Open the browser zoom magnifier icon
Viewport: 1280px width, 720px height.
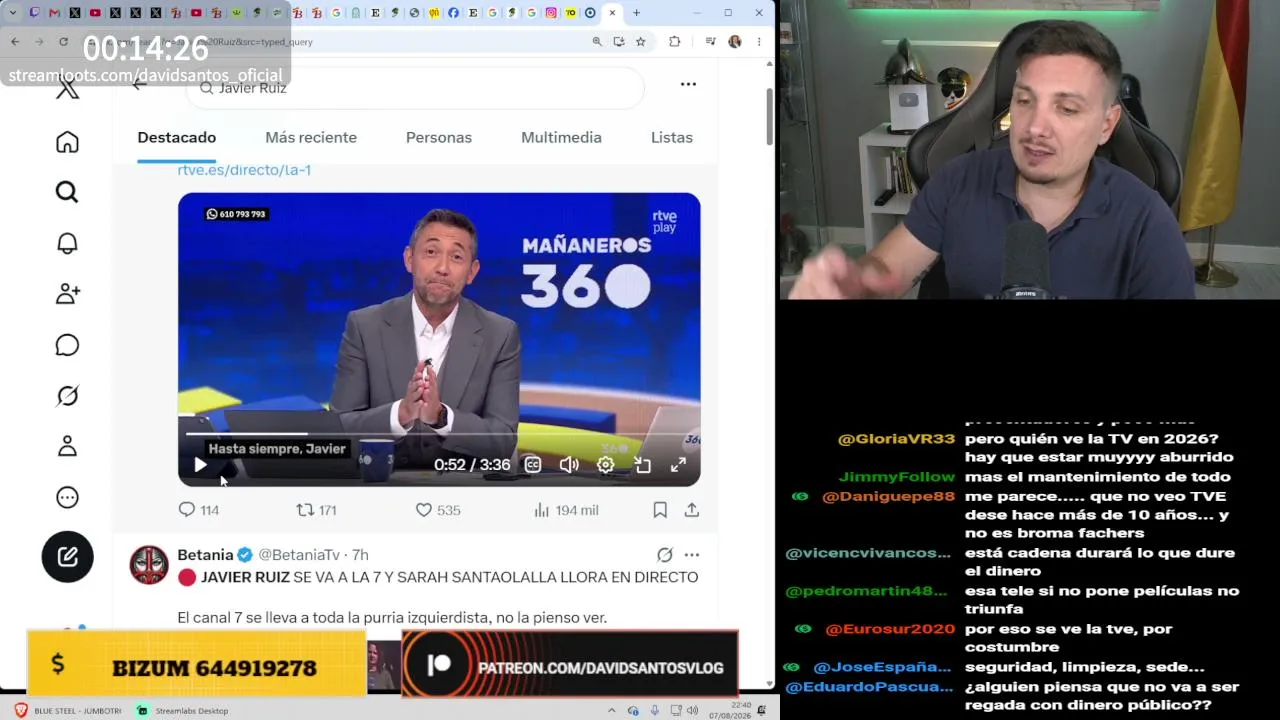click(597, 42)
